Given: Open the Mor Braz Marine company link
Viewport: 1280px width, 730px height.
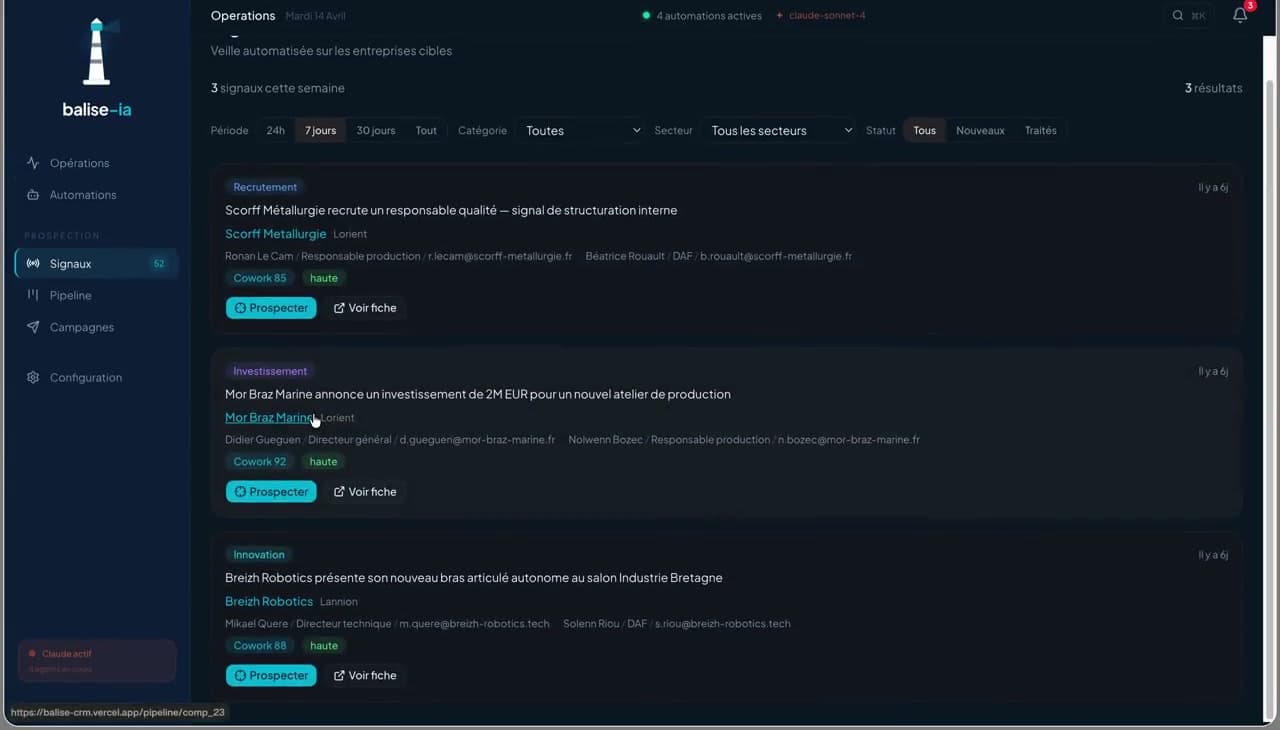Looking at the screenshot, I should coord(268,417).
